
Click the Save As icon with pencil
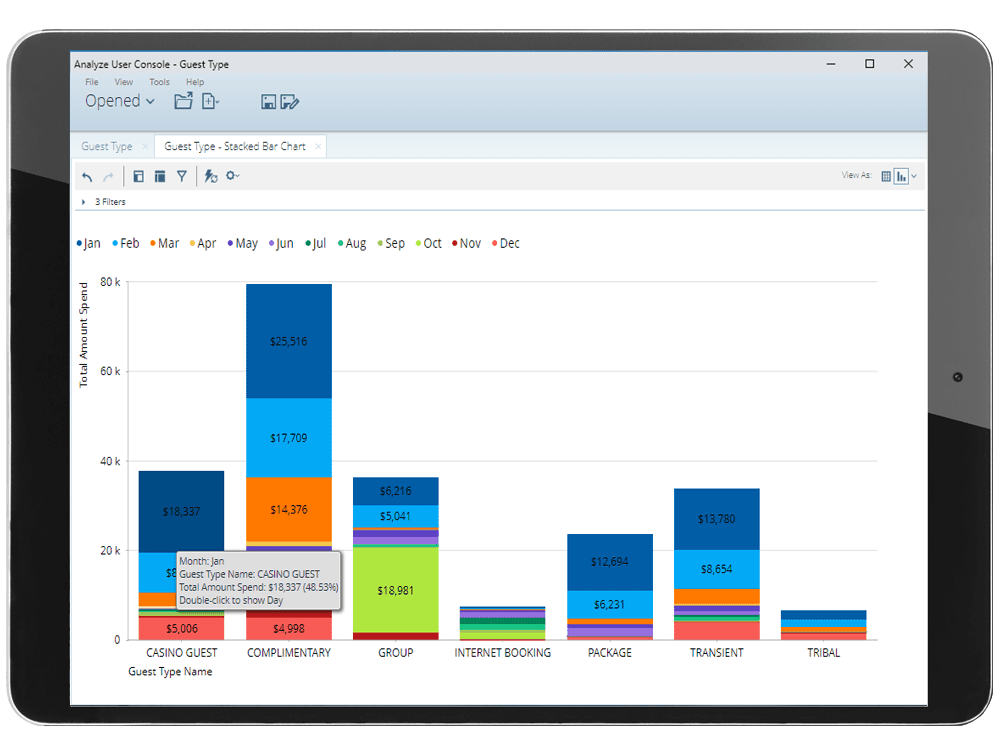pos(290,102)
